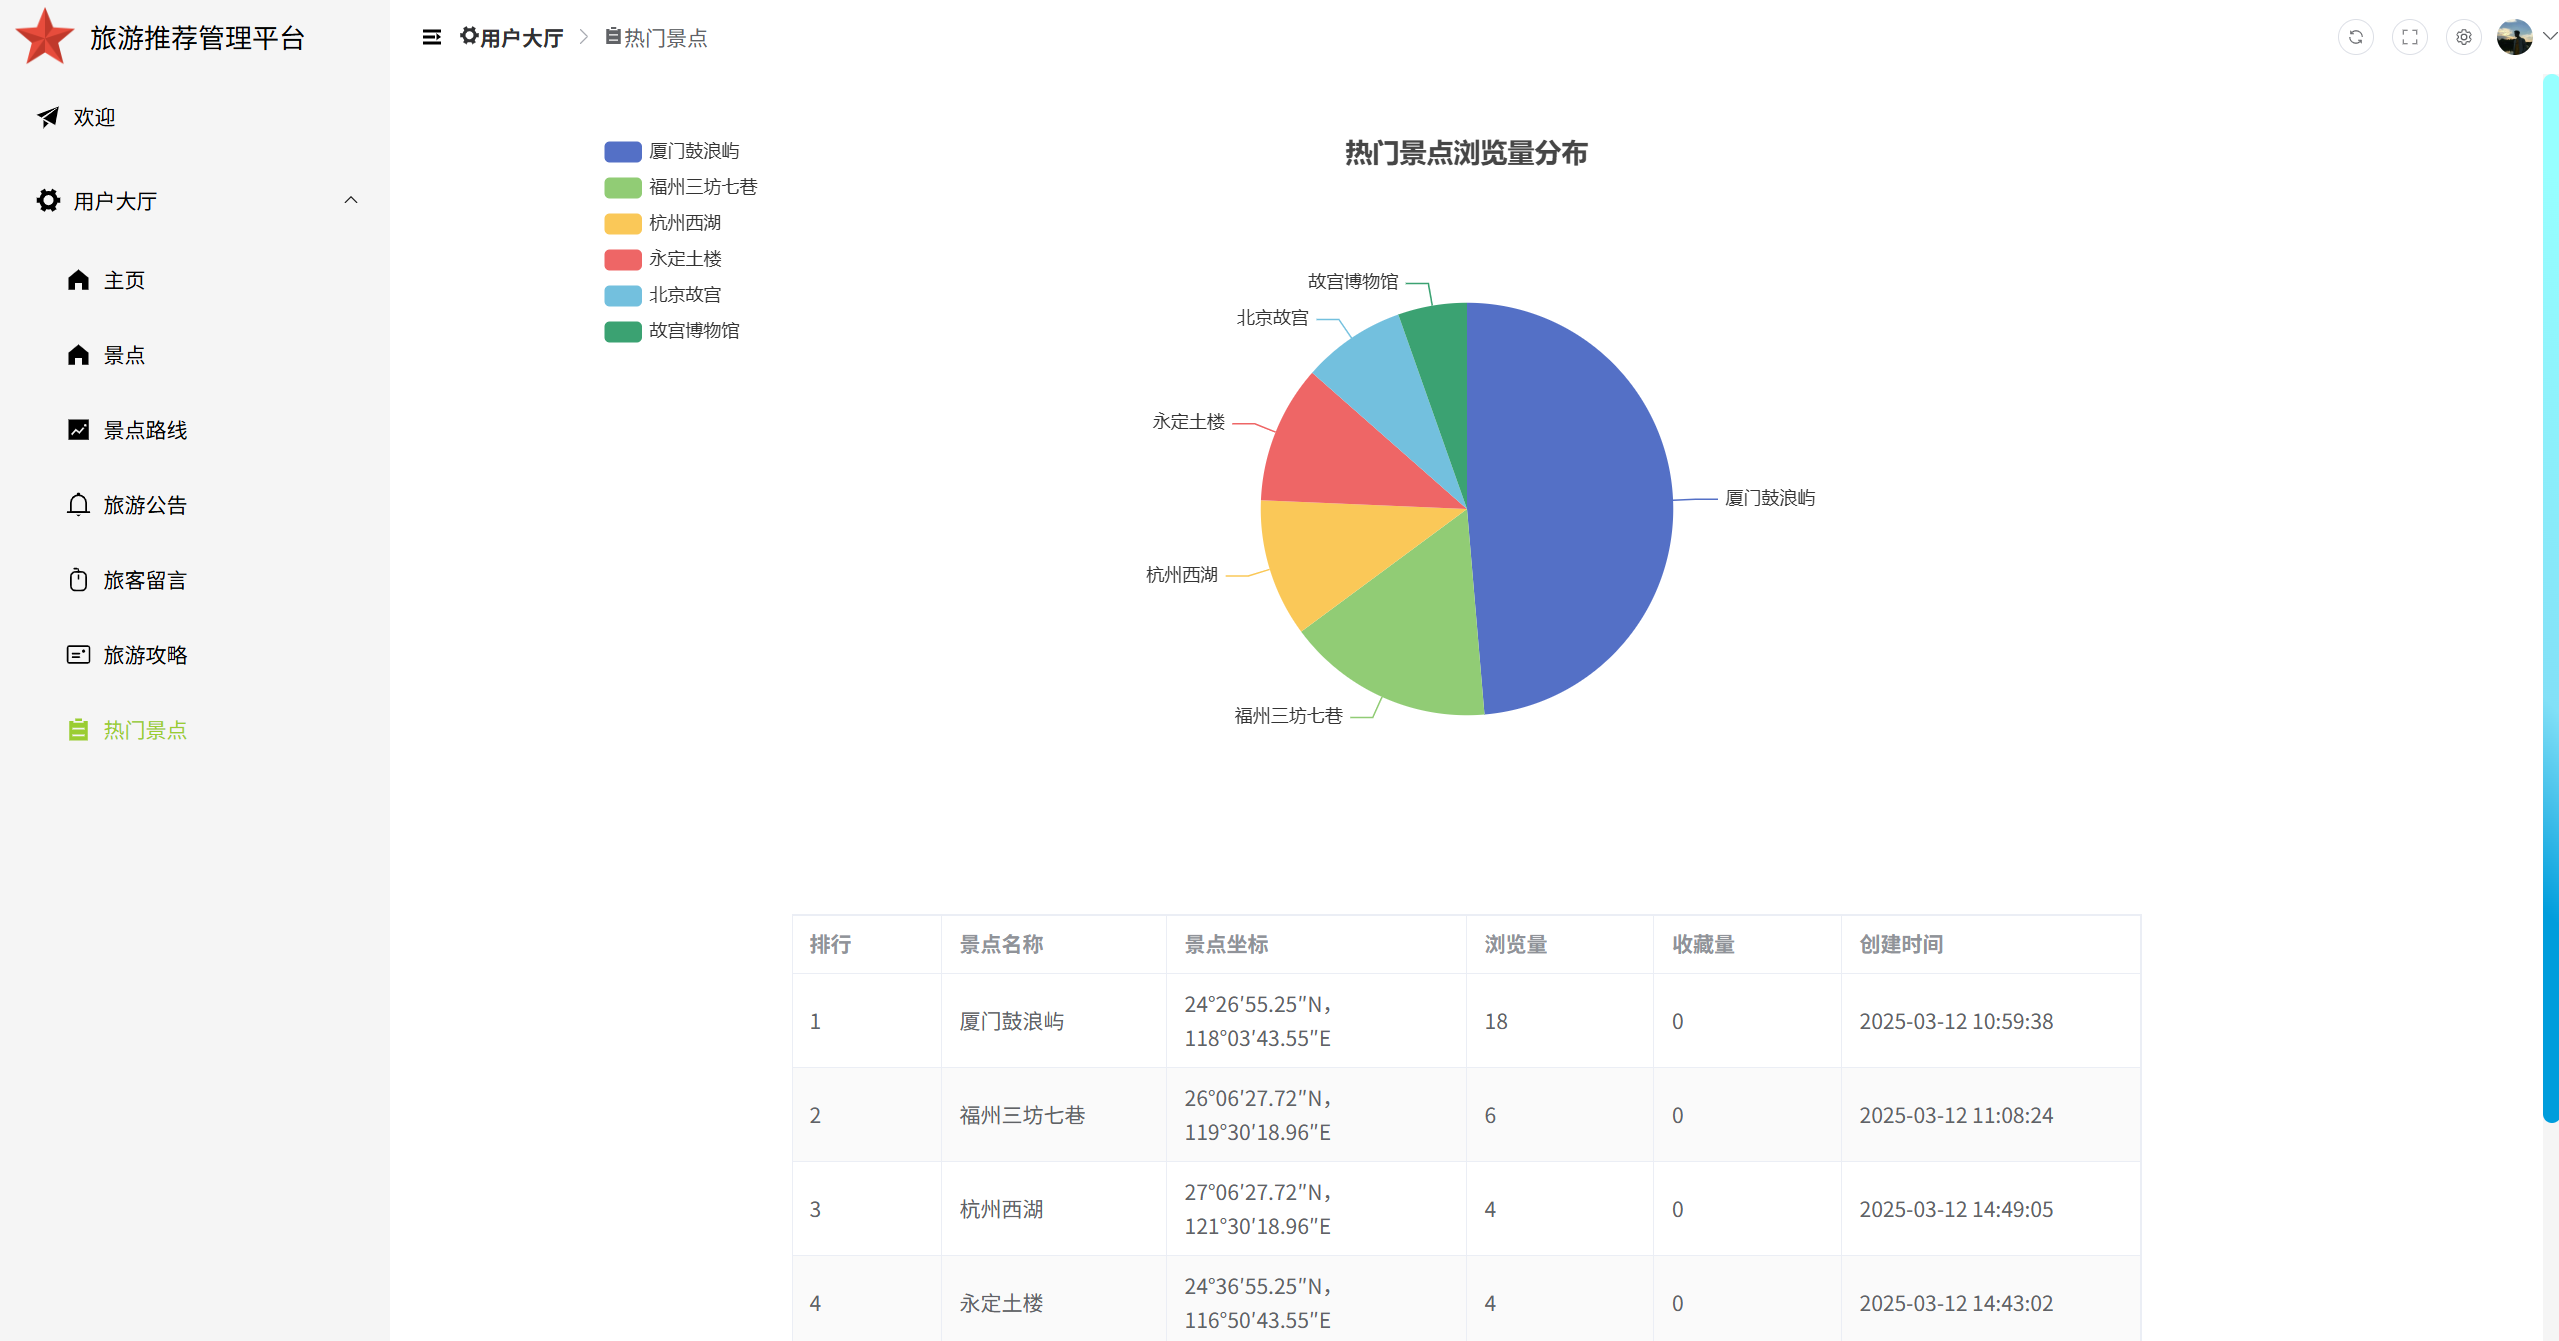Open 旅游攻略 in the sidebar
Screen dimensions: 2559x1341
[x=144, y=655]
